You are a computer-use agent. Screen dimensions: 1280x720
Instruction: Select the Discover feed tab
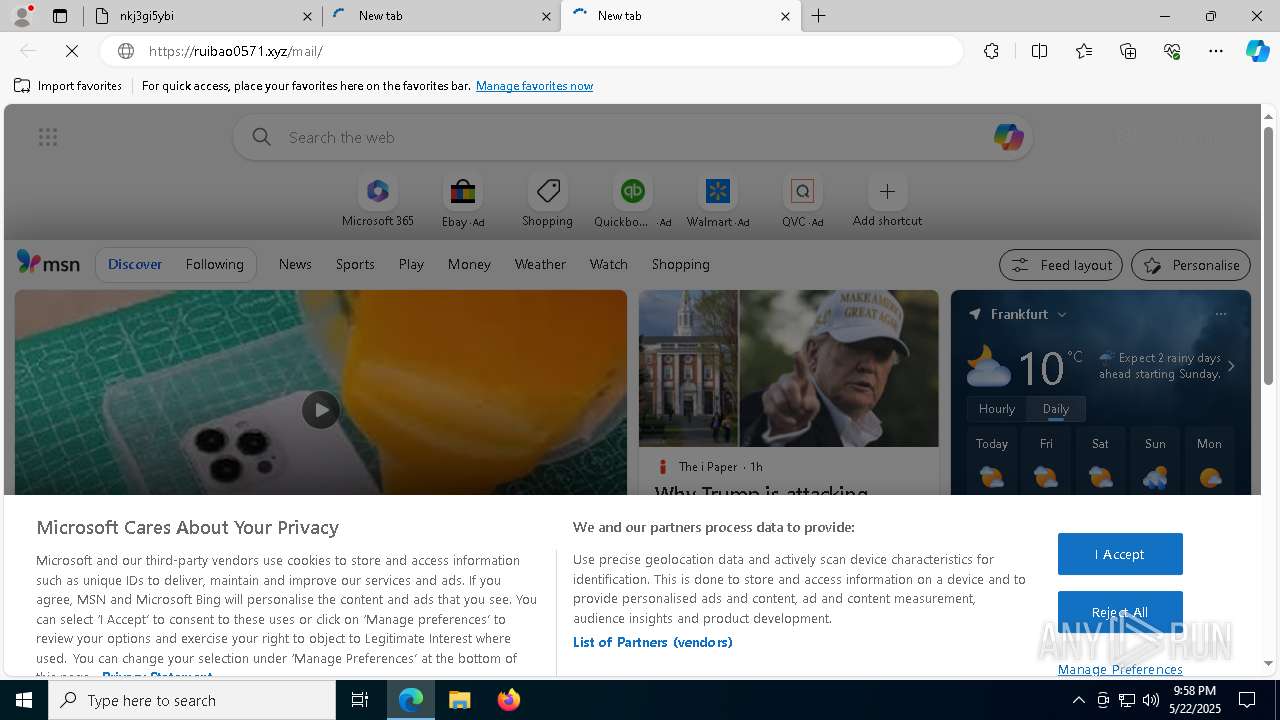pos(135,264)
